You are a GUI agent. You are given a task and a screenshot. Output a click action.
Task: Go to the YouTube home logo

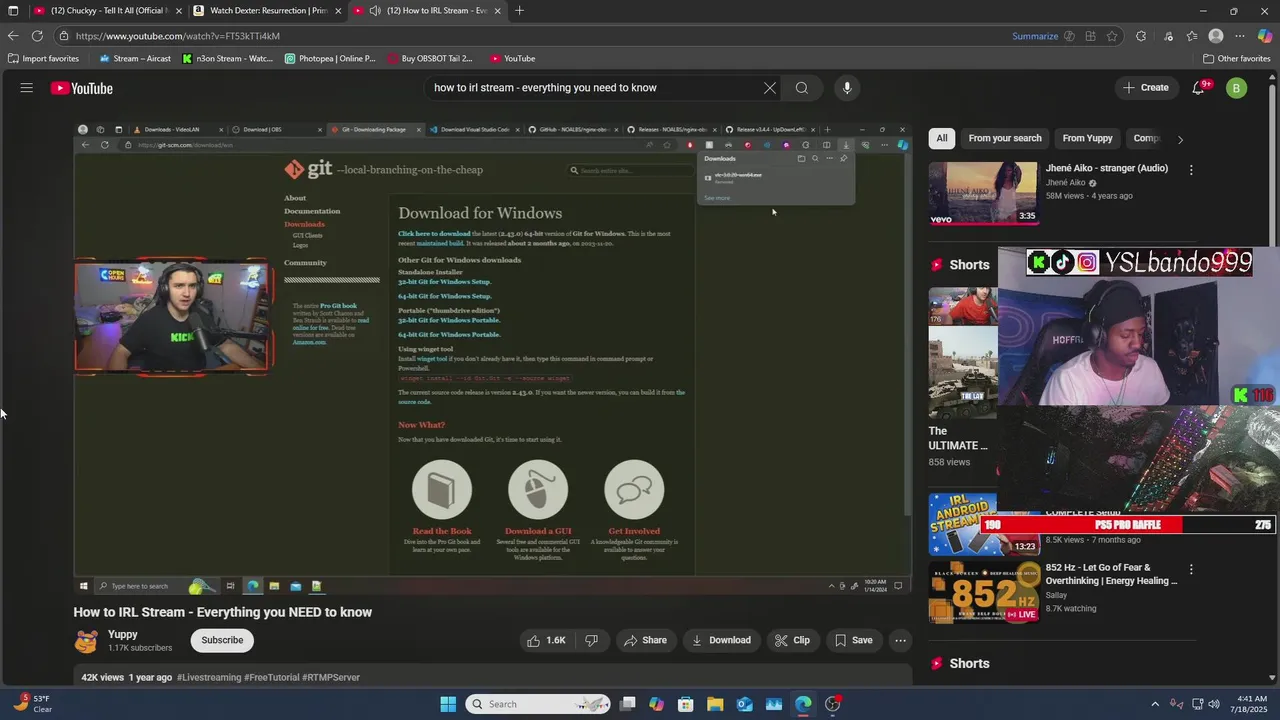pos(82,88)
